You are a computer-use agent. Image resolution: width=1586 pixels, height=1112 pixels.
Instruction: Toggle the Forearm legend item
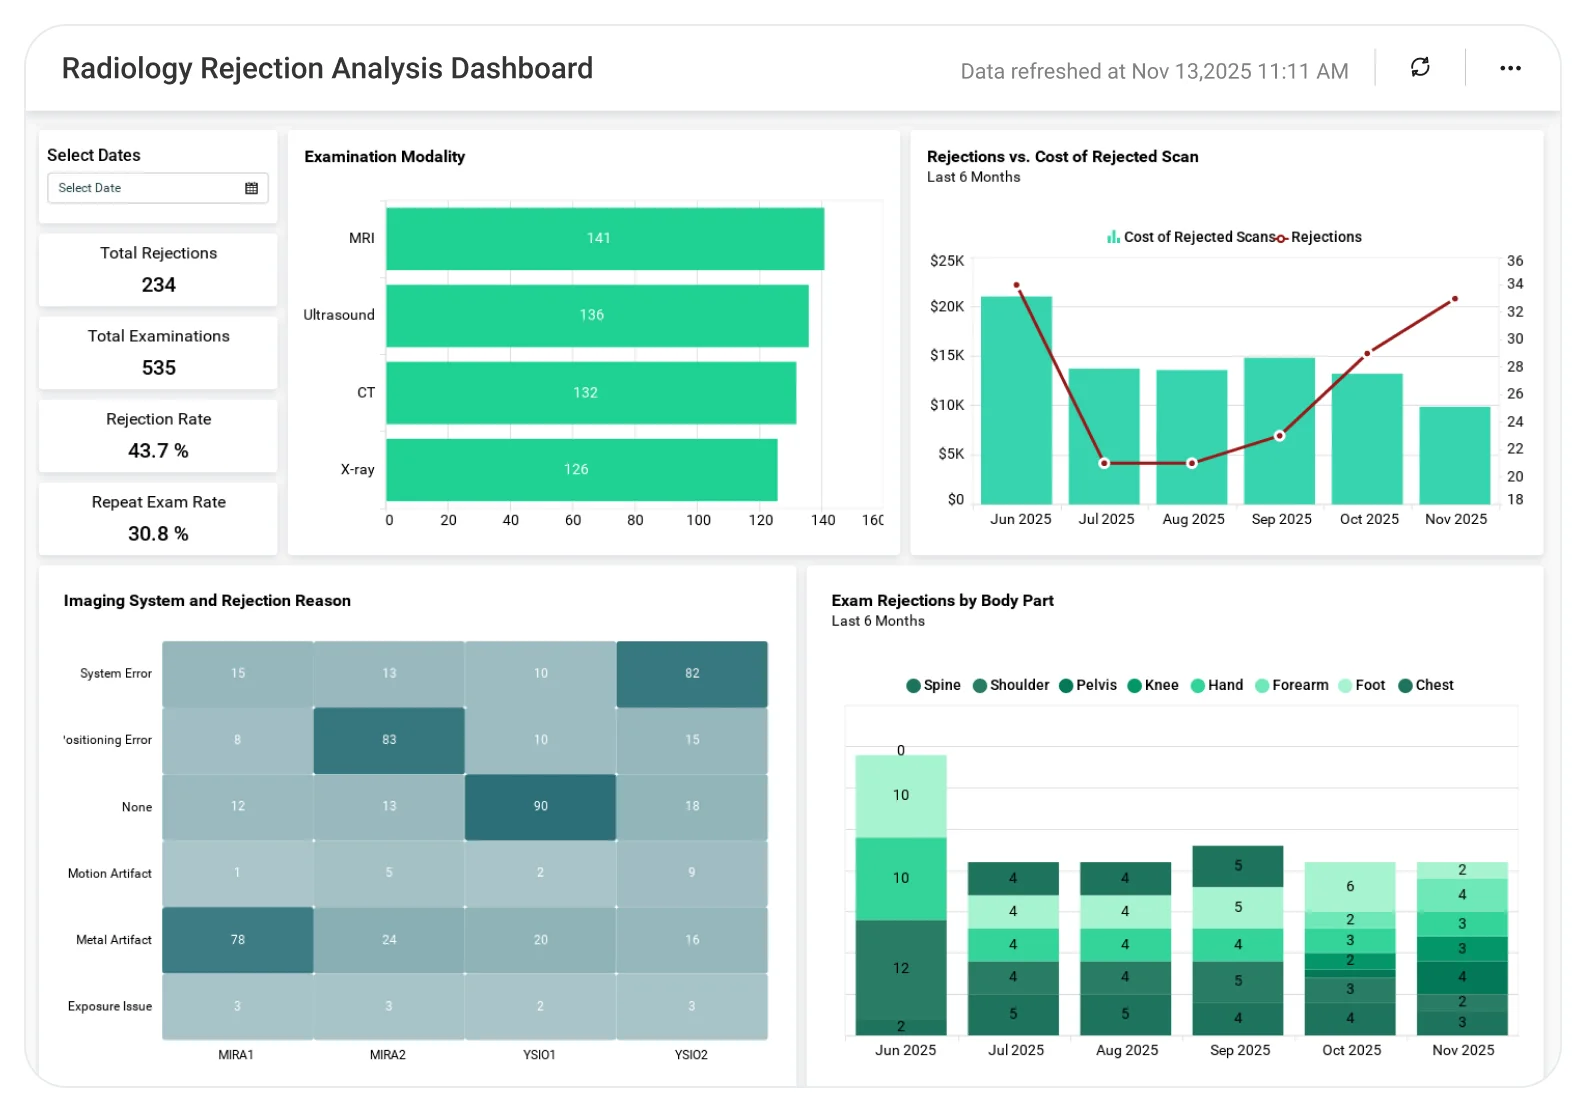coord(1292,685)
